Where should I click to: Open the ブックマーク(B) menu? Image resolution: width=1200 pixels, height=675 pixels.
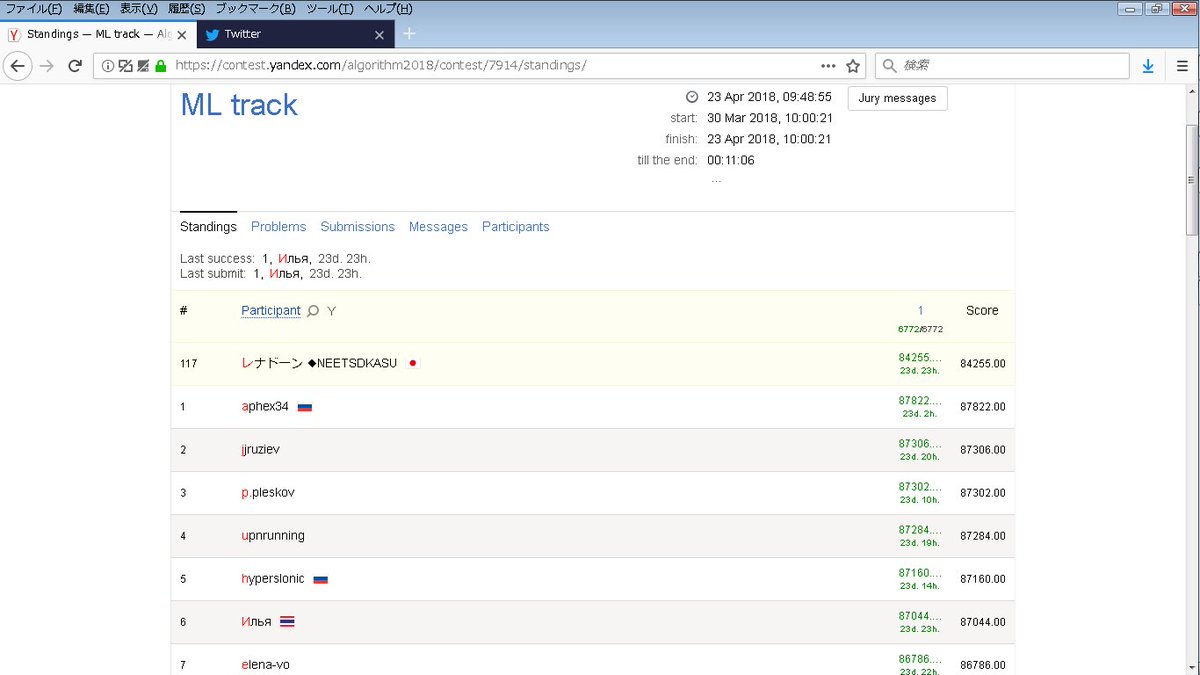[x=255, y=8]
